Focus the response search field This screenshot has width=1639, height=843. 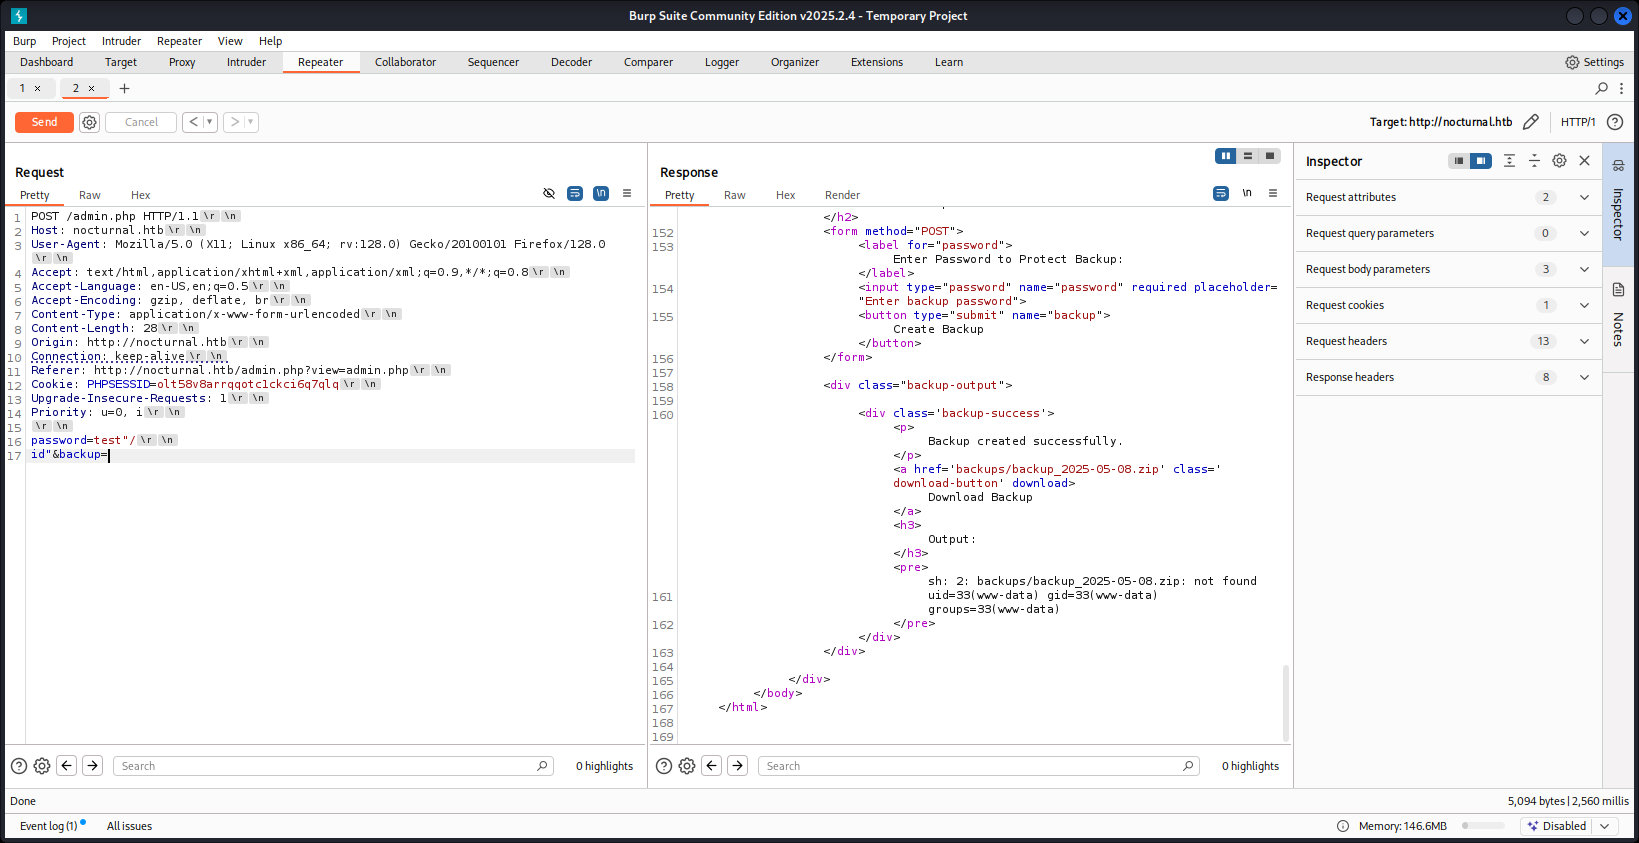(x=978, y=766)
